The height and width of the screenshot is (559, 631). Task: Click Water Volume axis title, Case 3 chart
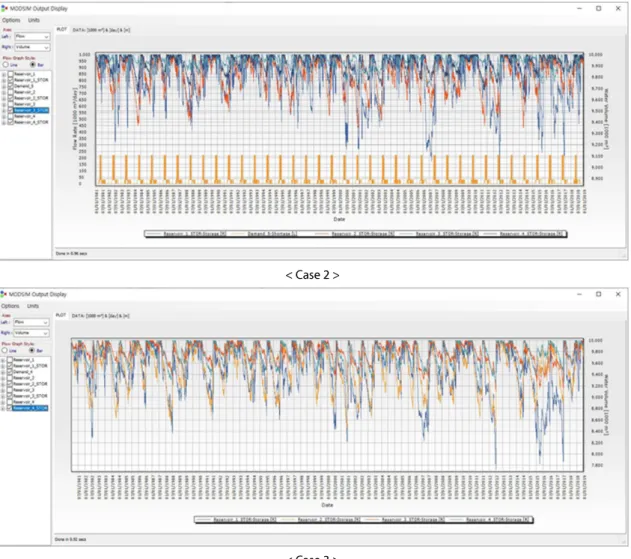pos(606,404)
